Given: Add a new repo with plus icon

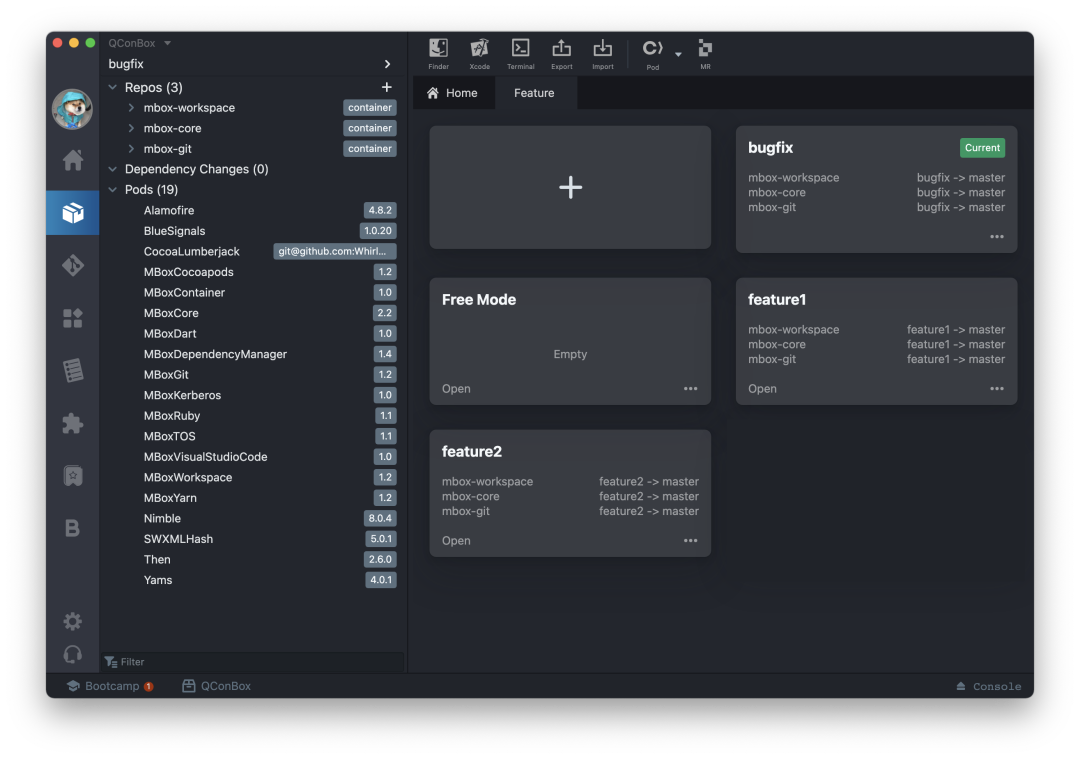Looking at the screenshot, I should coord(387,88).
